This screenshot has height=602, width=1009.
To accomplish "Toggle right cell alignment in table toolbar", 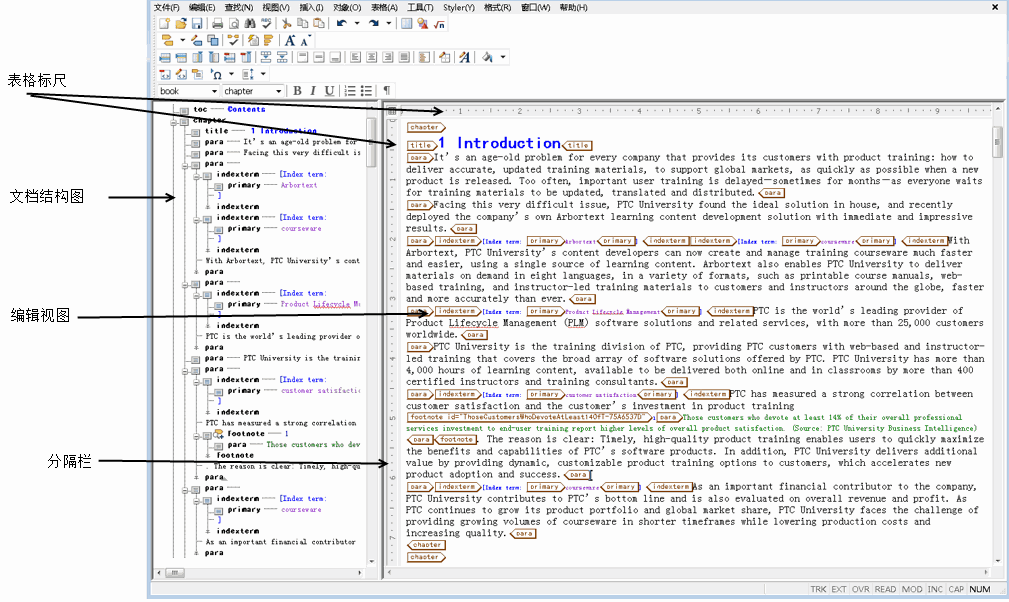I will tap(387, 57).
